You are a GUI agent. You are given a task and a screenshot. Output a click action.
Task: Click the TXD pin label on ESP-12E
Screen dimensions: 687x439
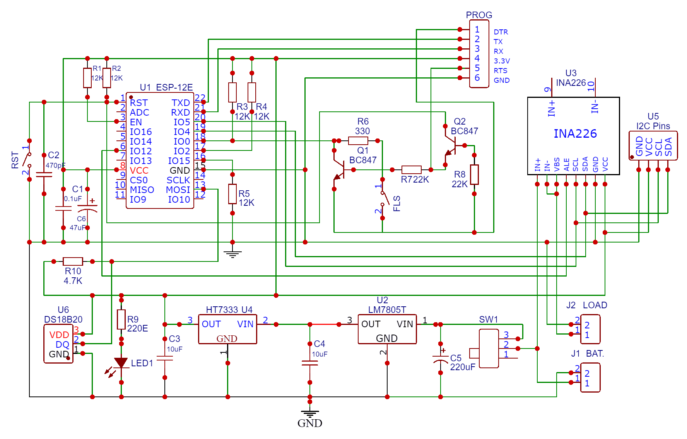click(x=181, y=103)
